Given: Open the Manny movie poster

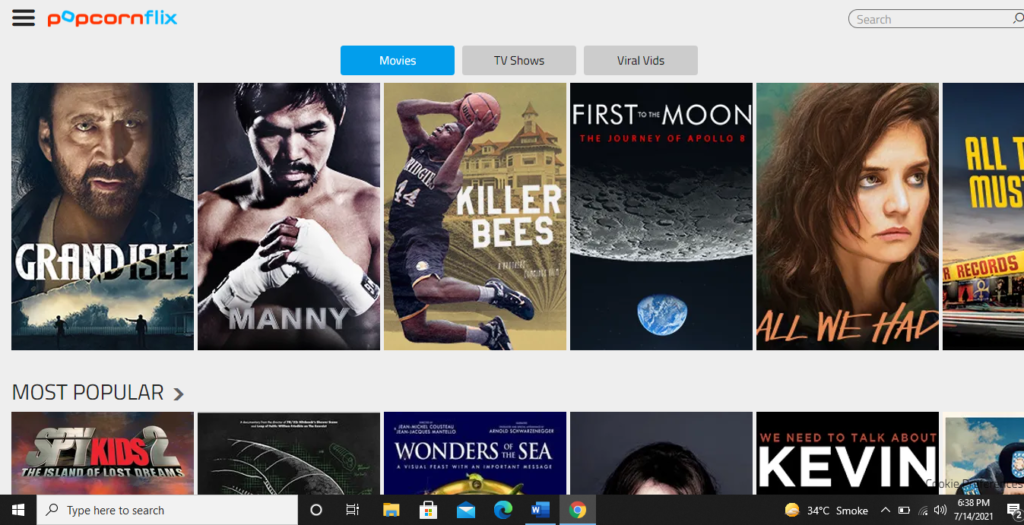Looking at the screenshot, I should 289,216.
